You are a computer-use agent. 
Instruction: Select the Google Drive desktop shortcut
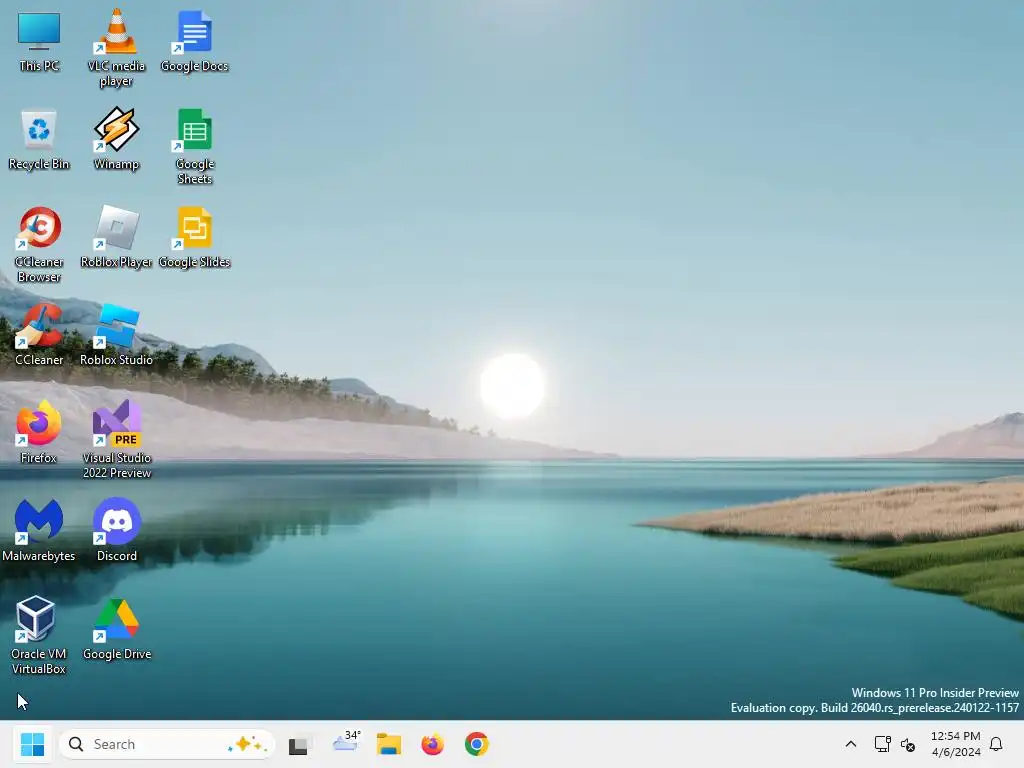pyautogui.click(x=116, y=629)
